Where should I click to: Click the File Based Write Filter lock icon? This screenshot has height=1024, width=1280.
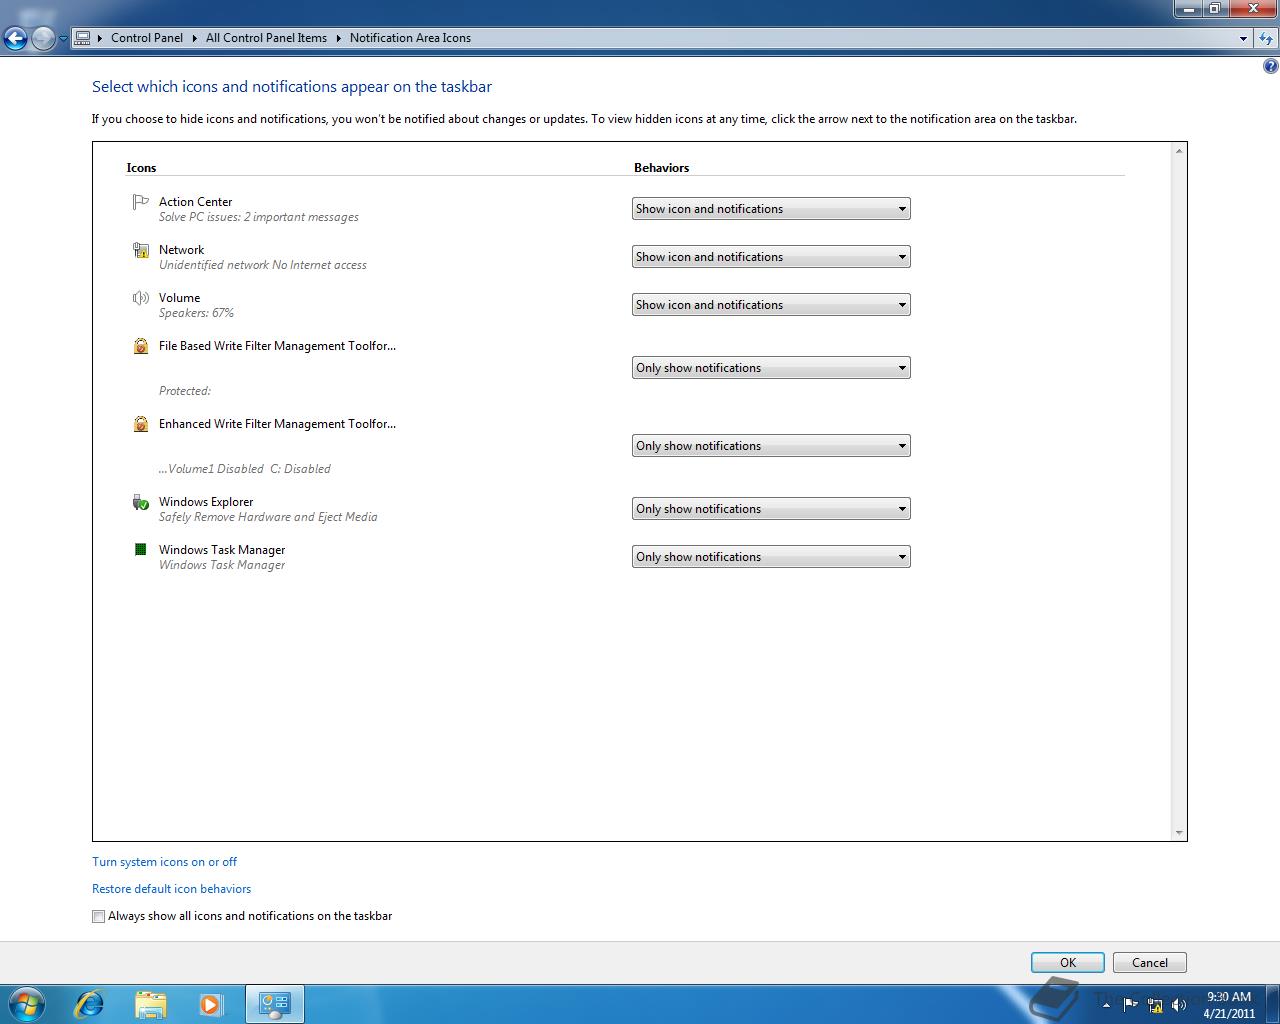[x=141, y=346]
